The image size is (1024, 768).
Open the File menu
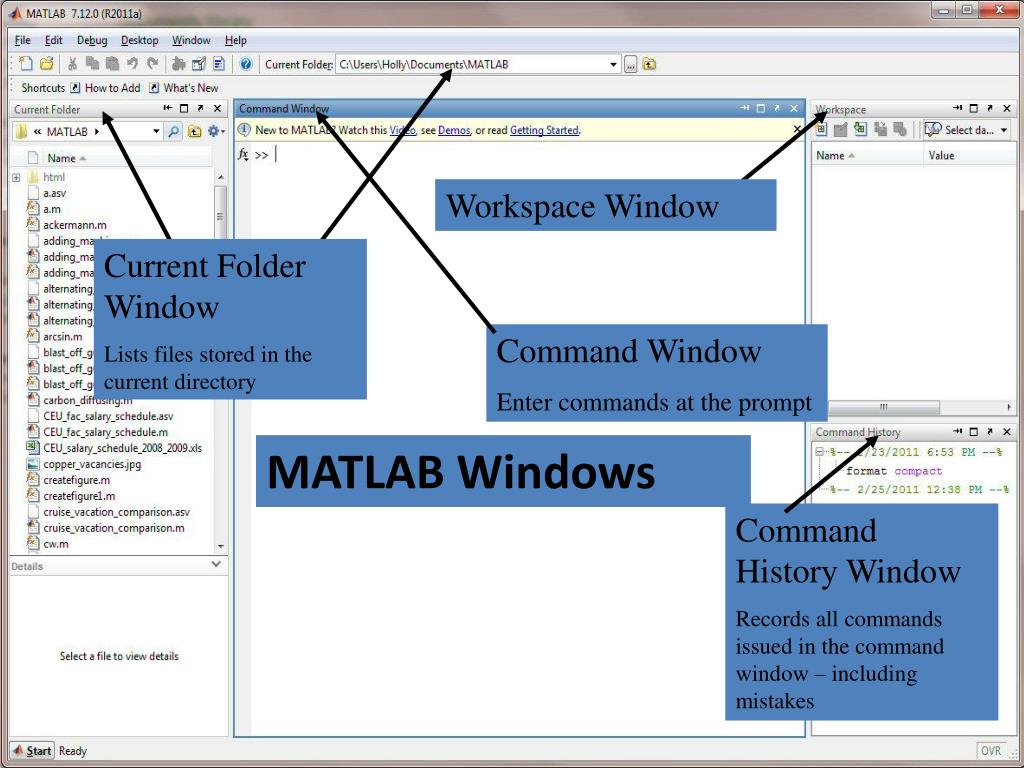click(x=23, y=40)
